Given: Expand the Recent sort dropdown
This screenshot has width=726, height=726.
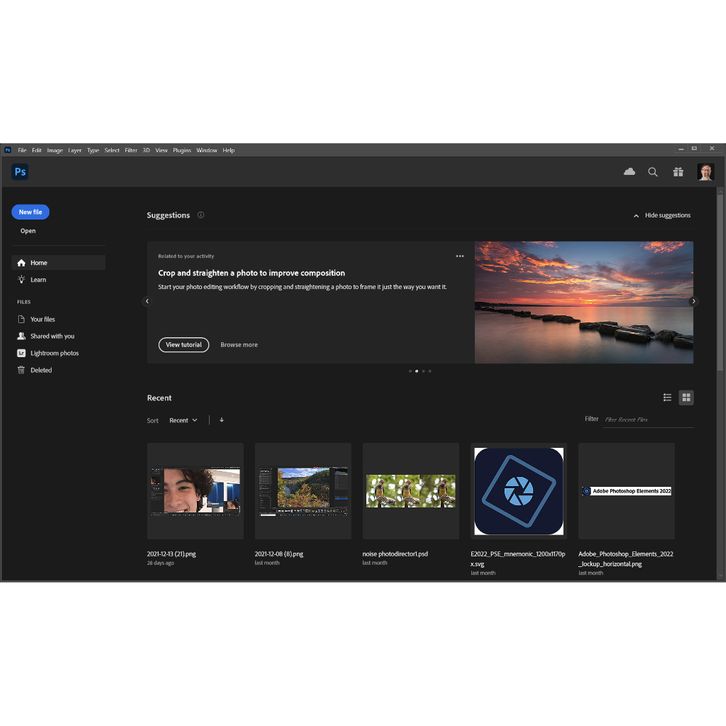Looking at the screenshot, I should (x=183, y=420).
